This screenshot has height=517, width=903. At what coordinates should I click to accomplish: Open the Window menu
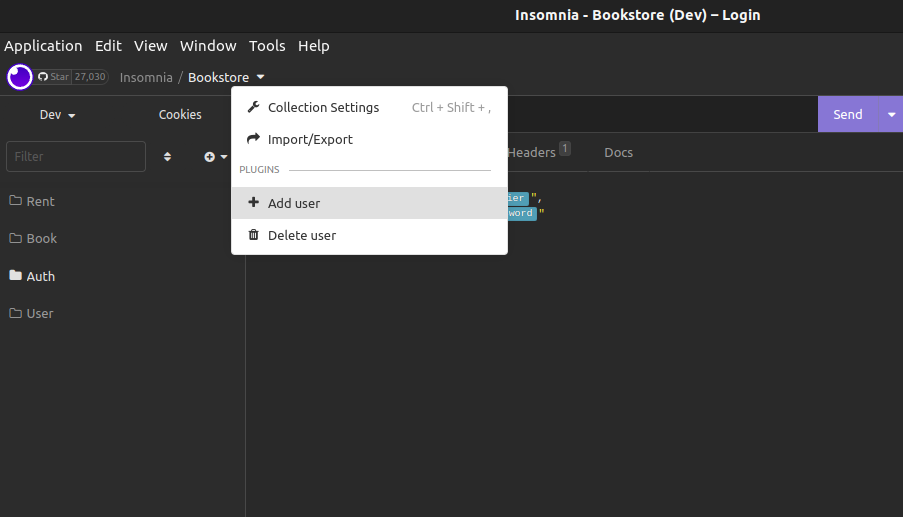[208, 46]
